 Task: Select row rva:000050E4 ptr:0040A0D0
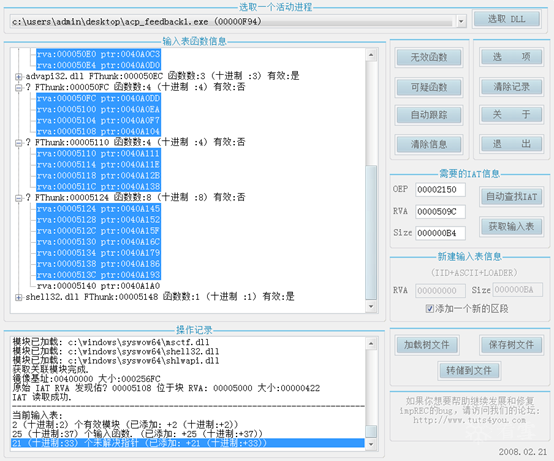click(98, 65)
